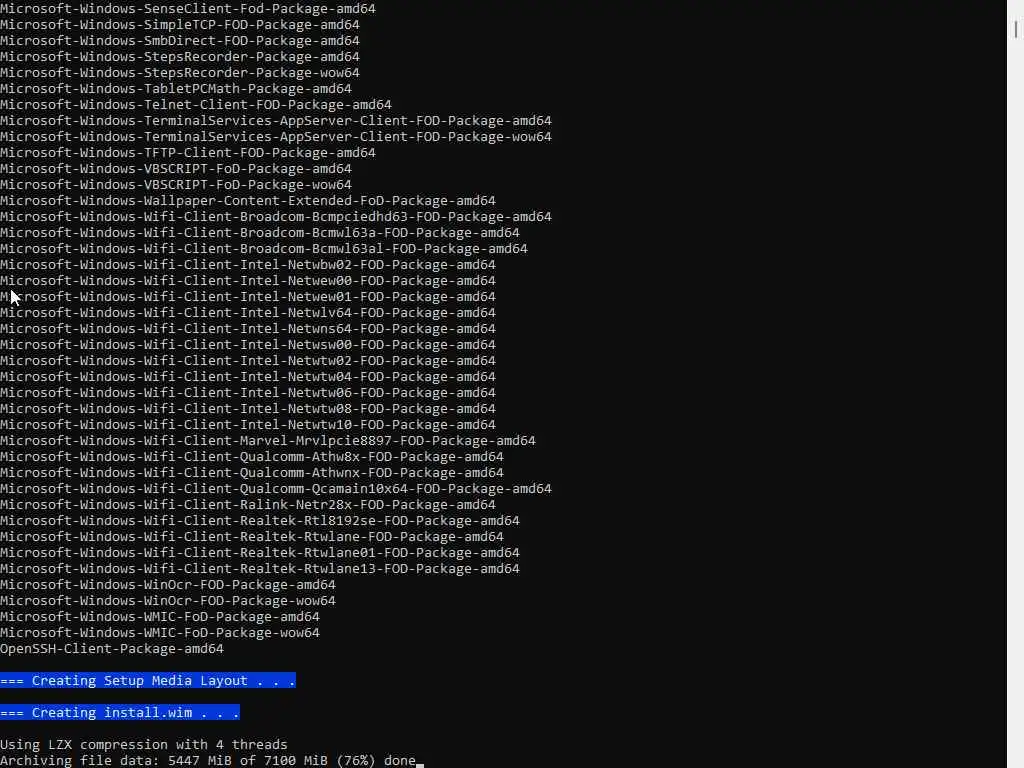This screenshot has width=1024, height=768.
Task: Click Wifi-Client-Marvel-Mrvlpcie8897 package line
Action: tap(268, 441)
